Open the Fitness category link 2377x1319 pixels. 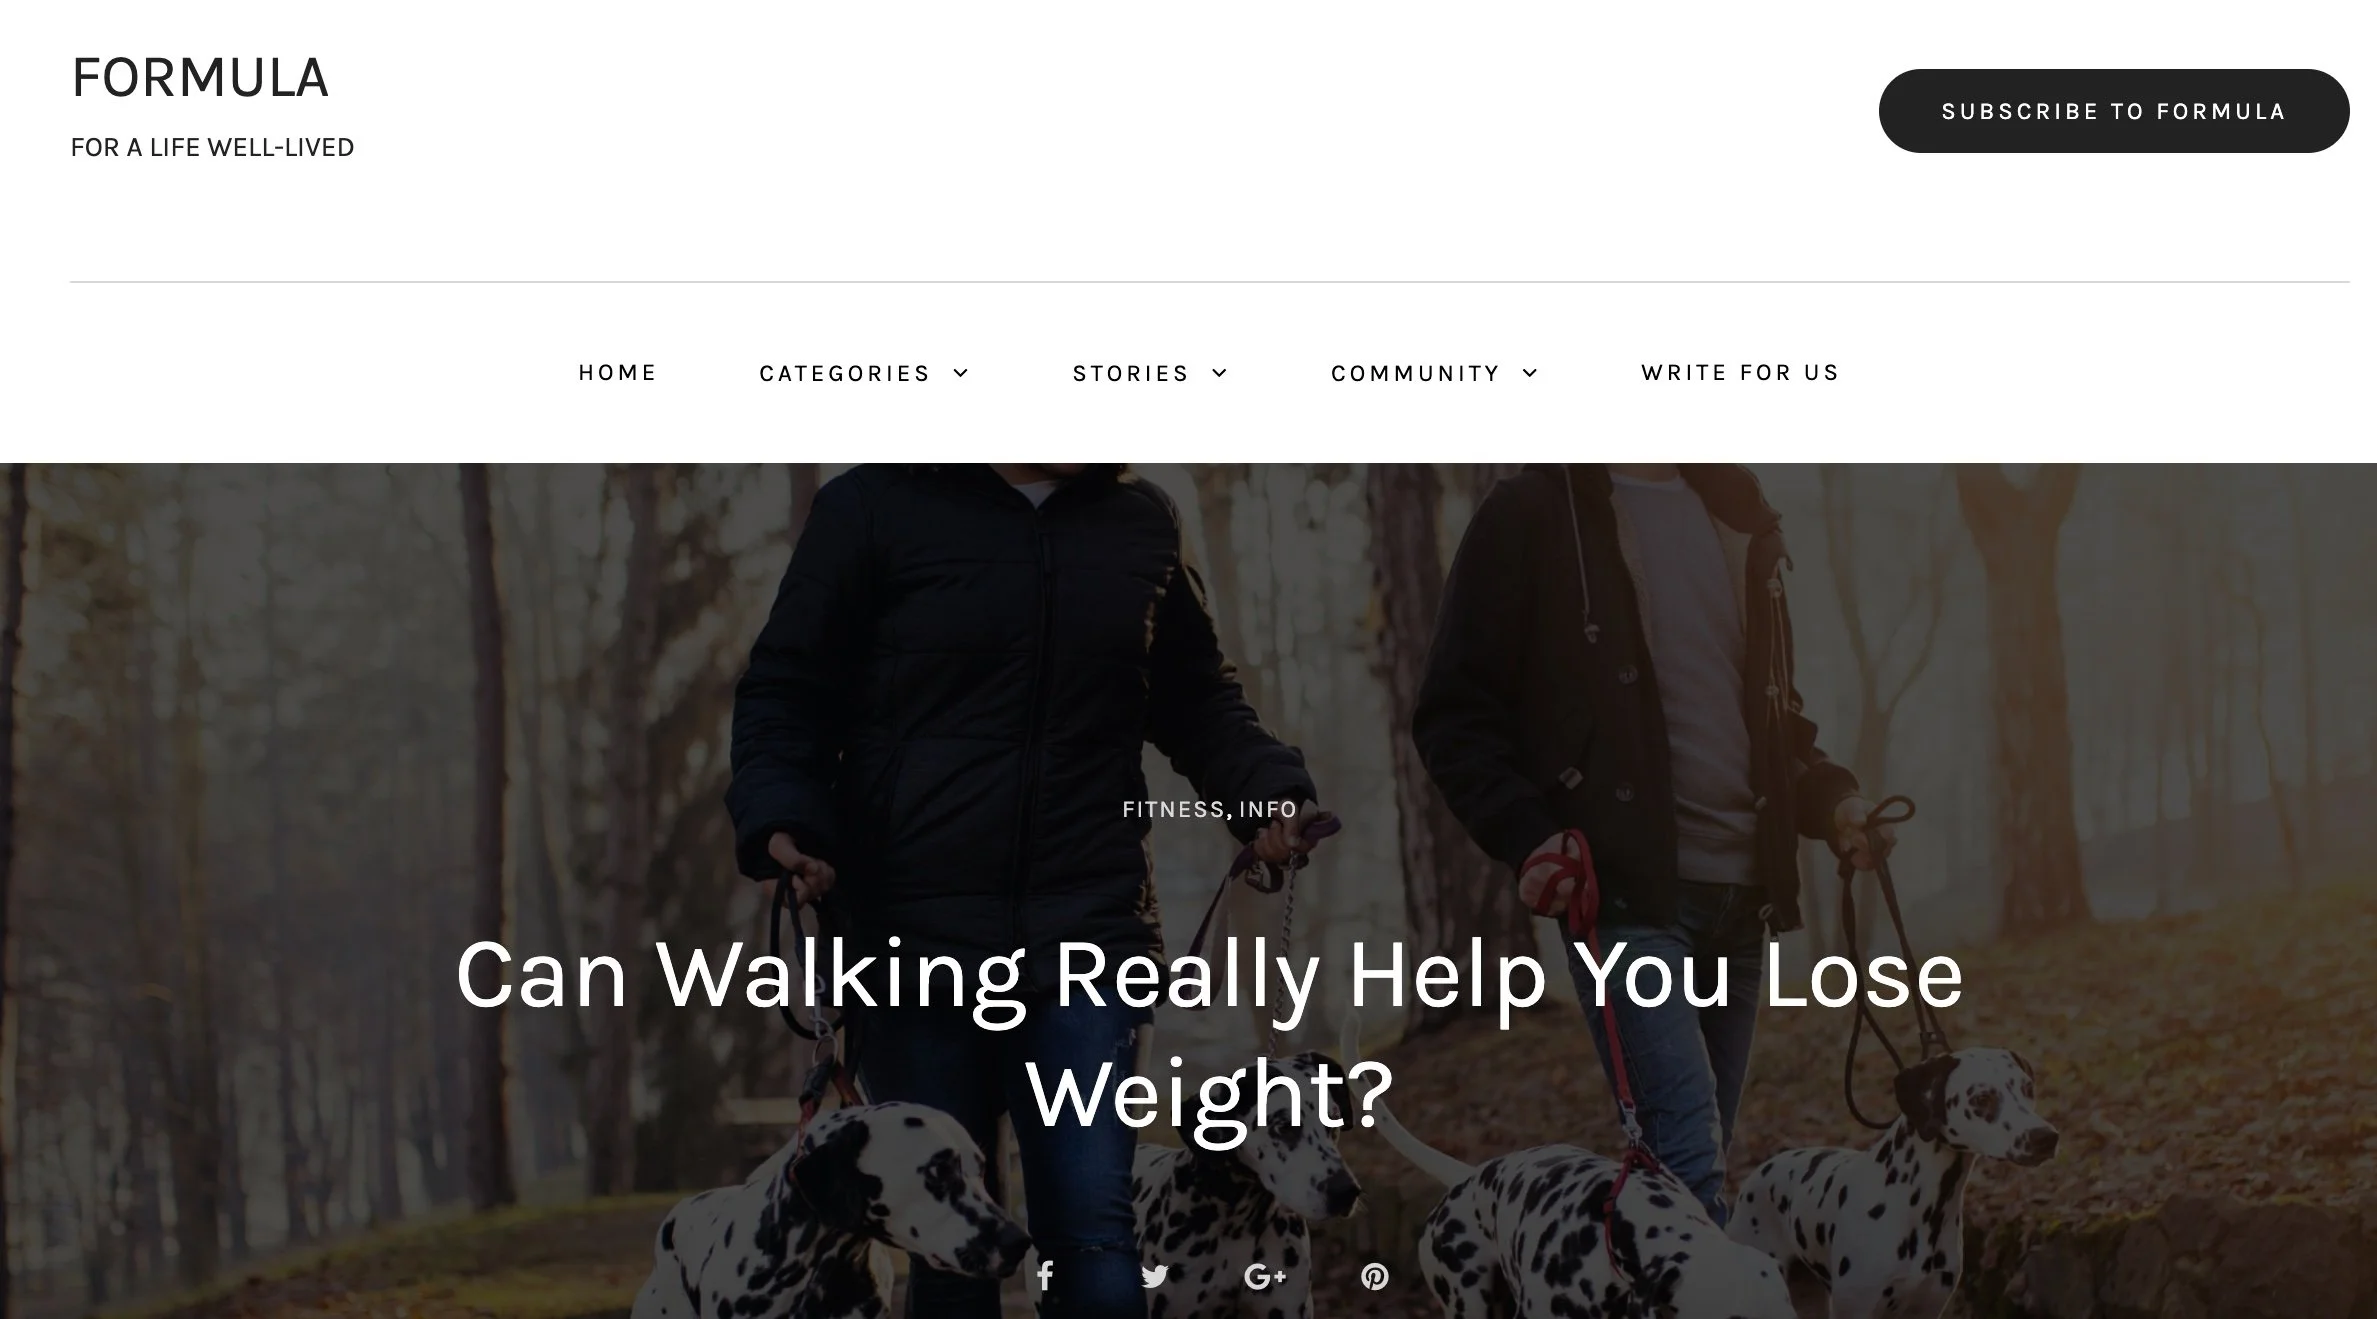pyautogui.click(x=1174, y=809)
